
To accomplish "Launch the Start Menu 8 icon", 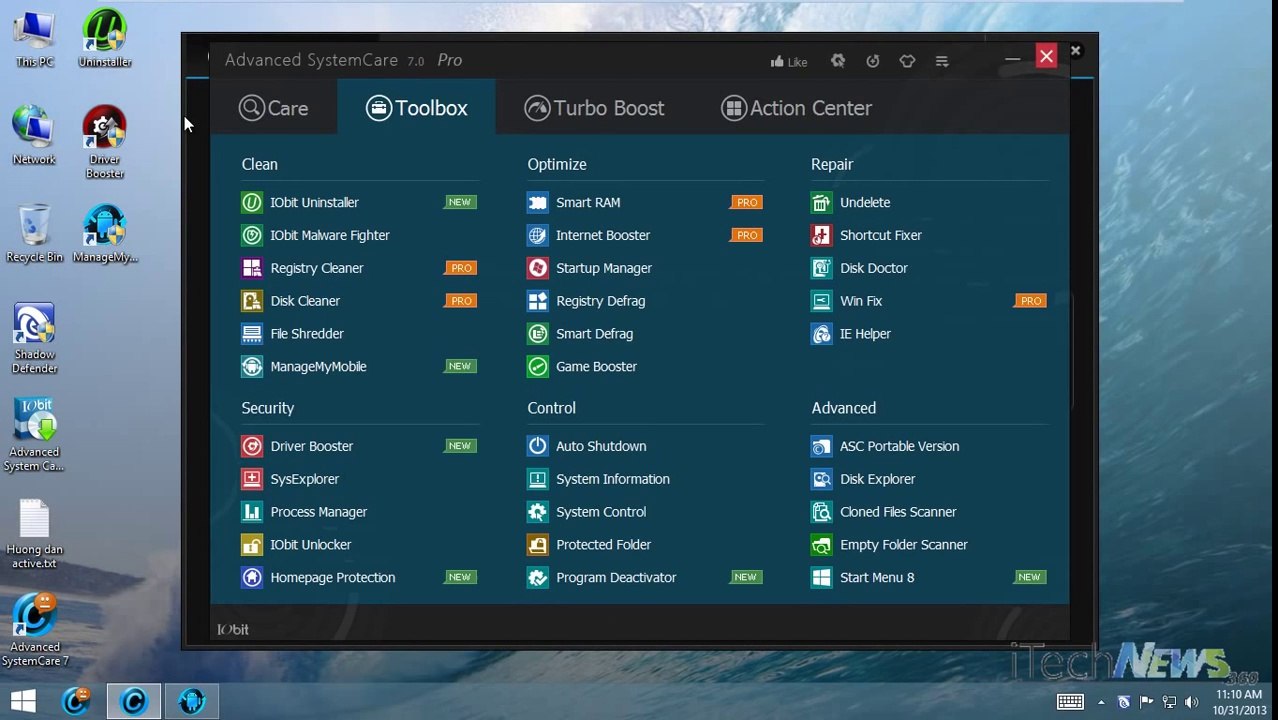I will tap(821, 578).
